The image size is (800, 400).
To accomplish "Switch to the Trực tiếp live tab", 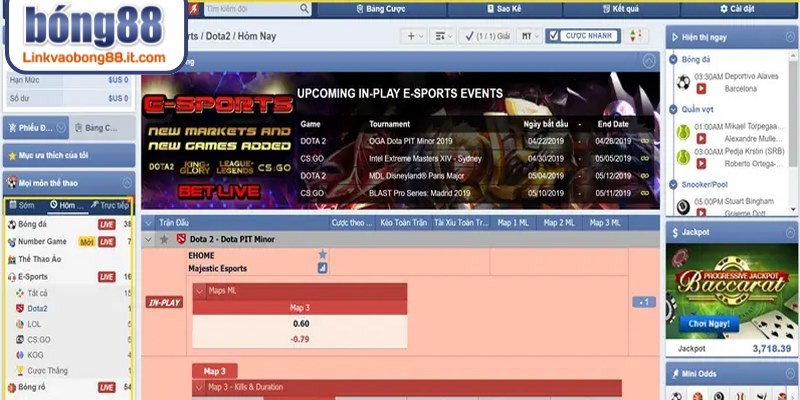I will [x=109, y=205].
